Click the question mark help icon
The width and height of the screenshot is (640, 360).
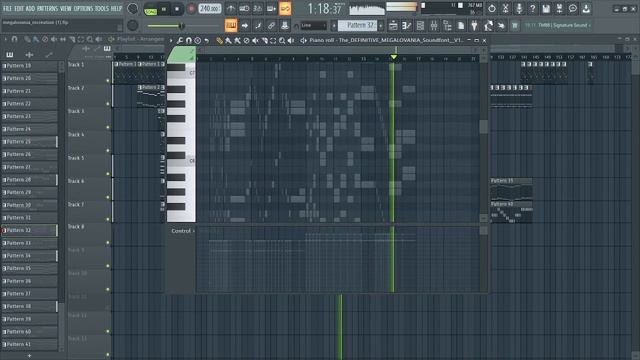pos(532,8)
